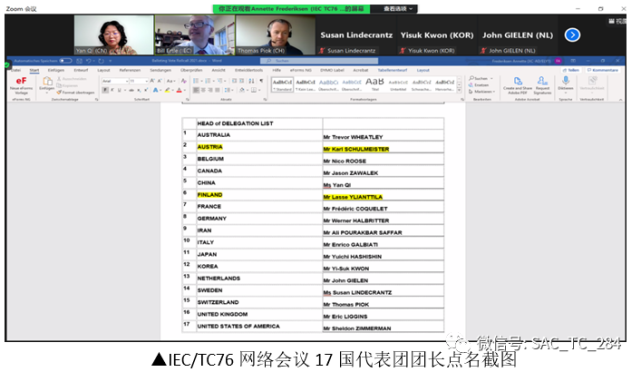Open the font size dropdown
This screenshot has width=641, height=372.
pyautogui.click(x=147, y=81)
